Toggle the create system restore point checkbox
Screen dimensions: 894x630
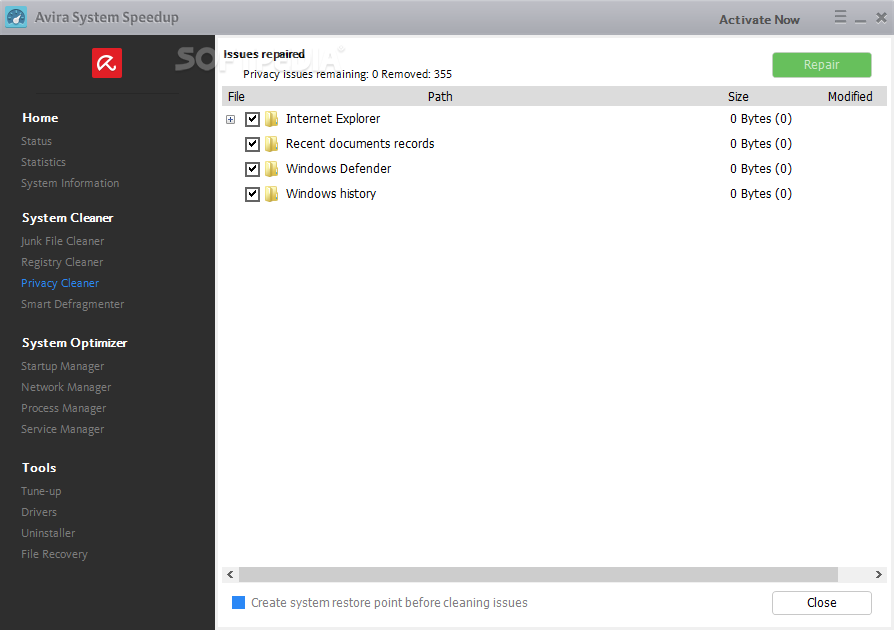(x=238, y=603)
